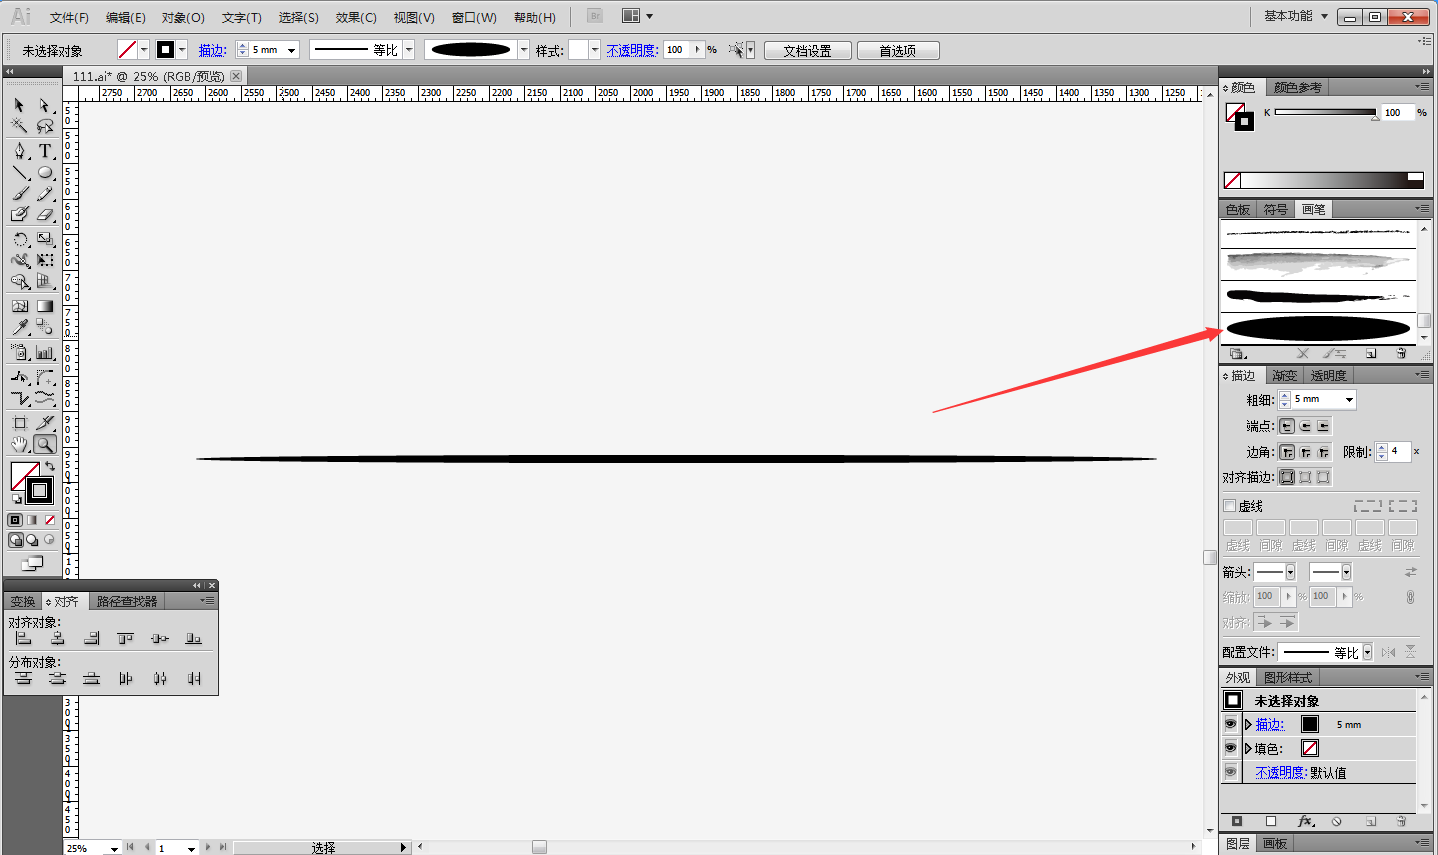
Task: Click the 文档设置 button
Action: pos(808,50)
